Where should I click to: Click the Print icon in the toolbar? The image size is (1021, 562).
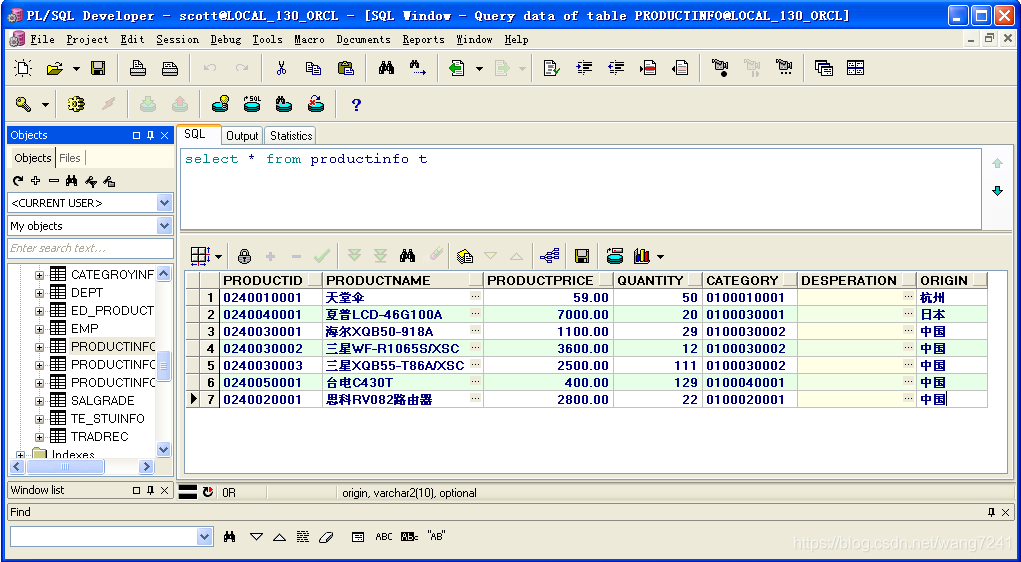(138, 68)
